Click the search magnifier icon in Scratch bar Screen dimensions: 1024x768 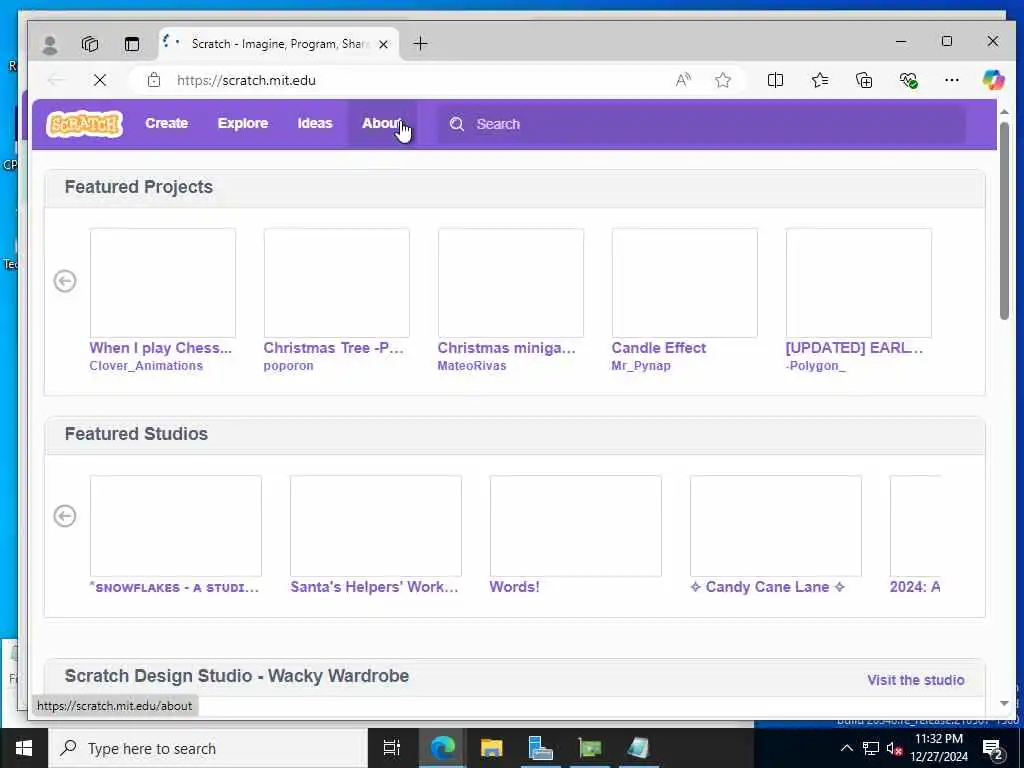(x=456, y=124)
